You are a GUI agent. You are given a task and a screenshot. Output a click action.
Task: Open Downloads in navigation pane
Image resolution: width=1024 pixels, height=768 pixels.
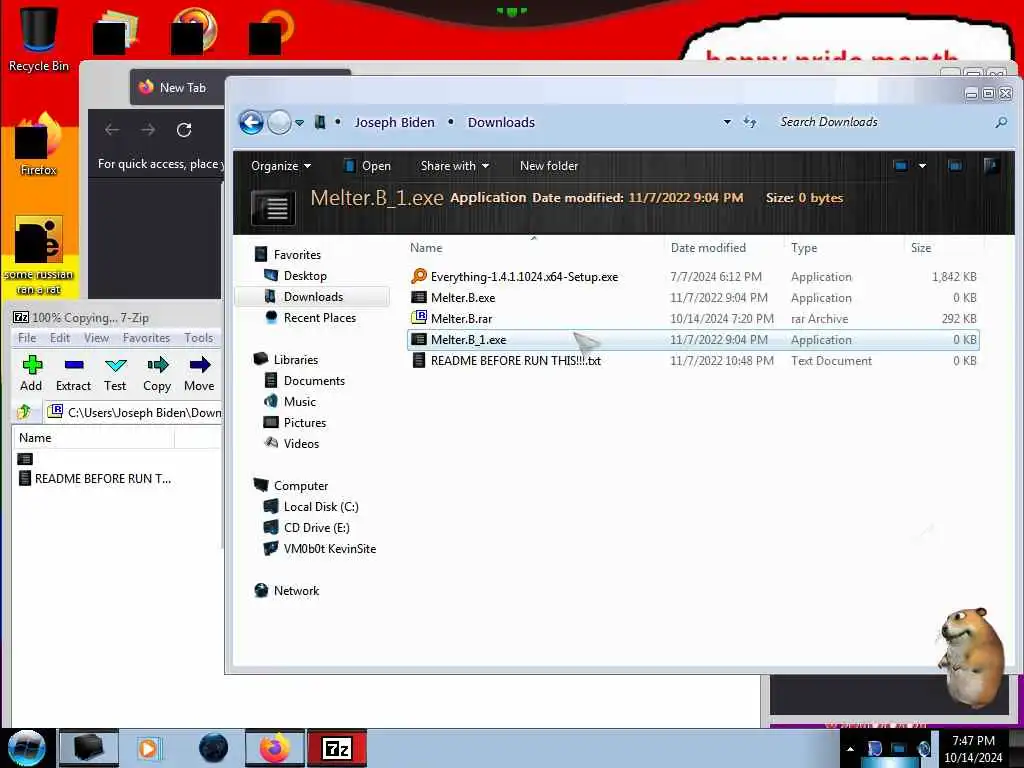point(313,296)
